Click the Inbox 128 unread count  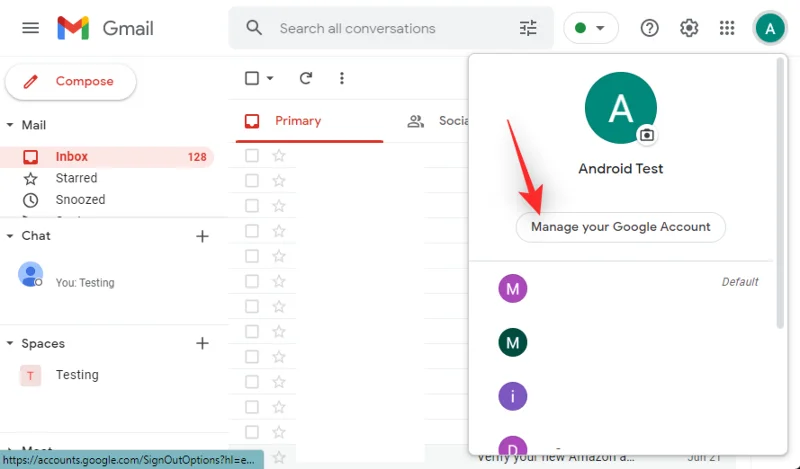(x=197, y=157)
